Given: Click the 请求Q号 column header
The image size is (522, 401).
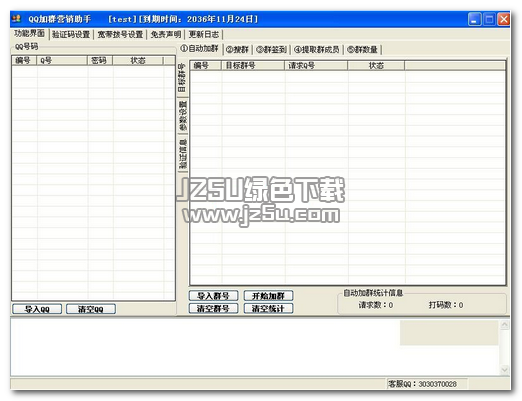Looking at the screenshot, I should click(x=316, y=65).
